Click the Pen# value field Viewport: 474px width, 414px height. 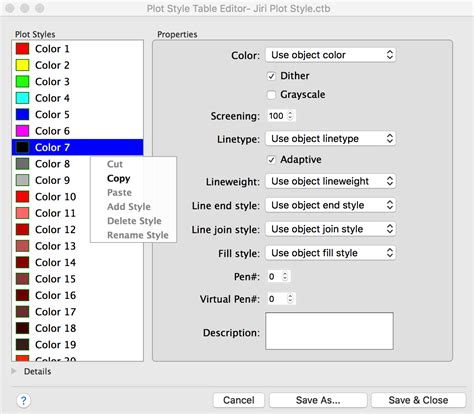274,276
